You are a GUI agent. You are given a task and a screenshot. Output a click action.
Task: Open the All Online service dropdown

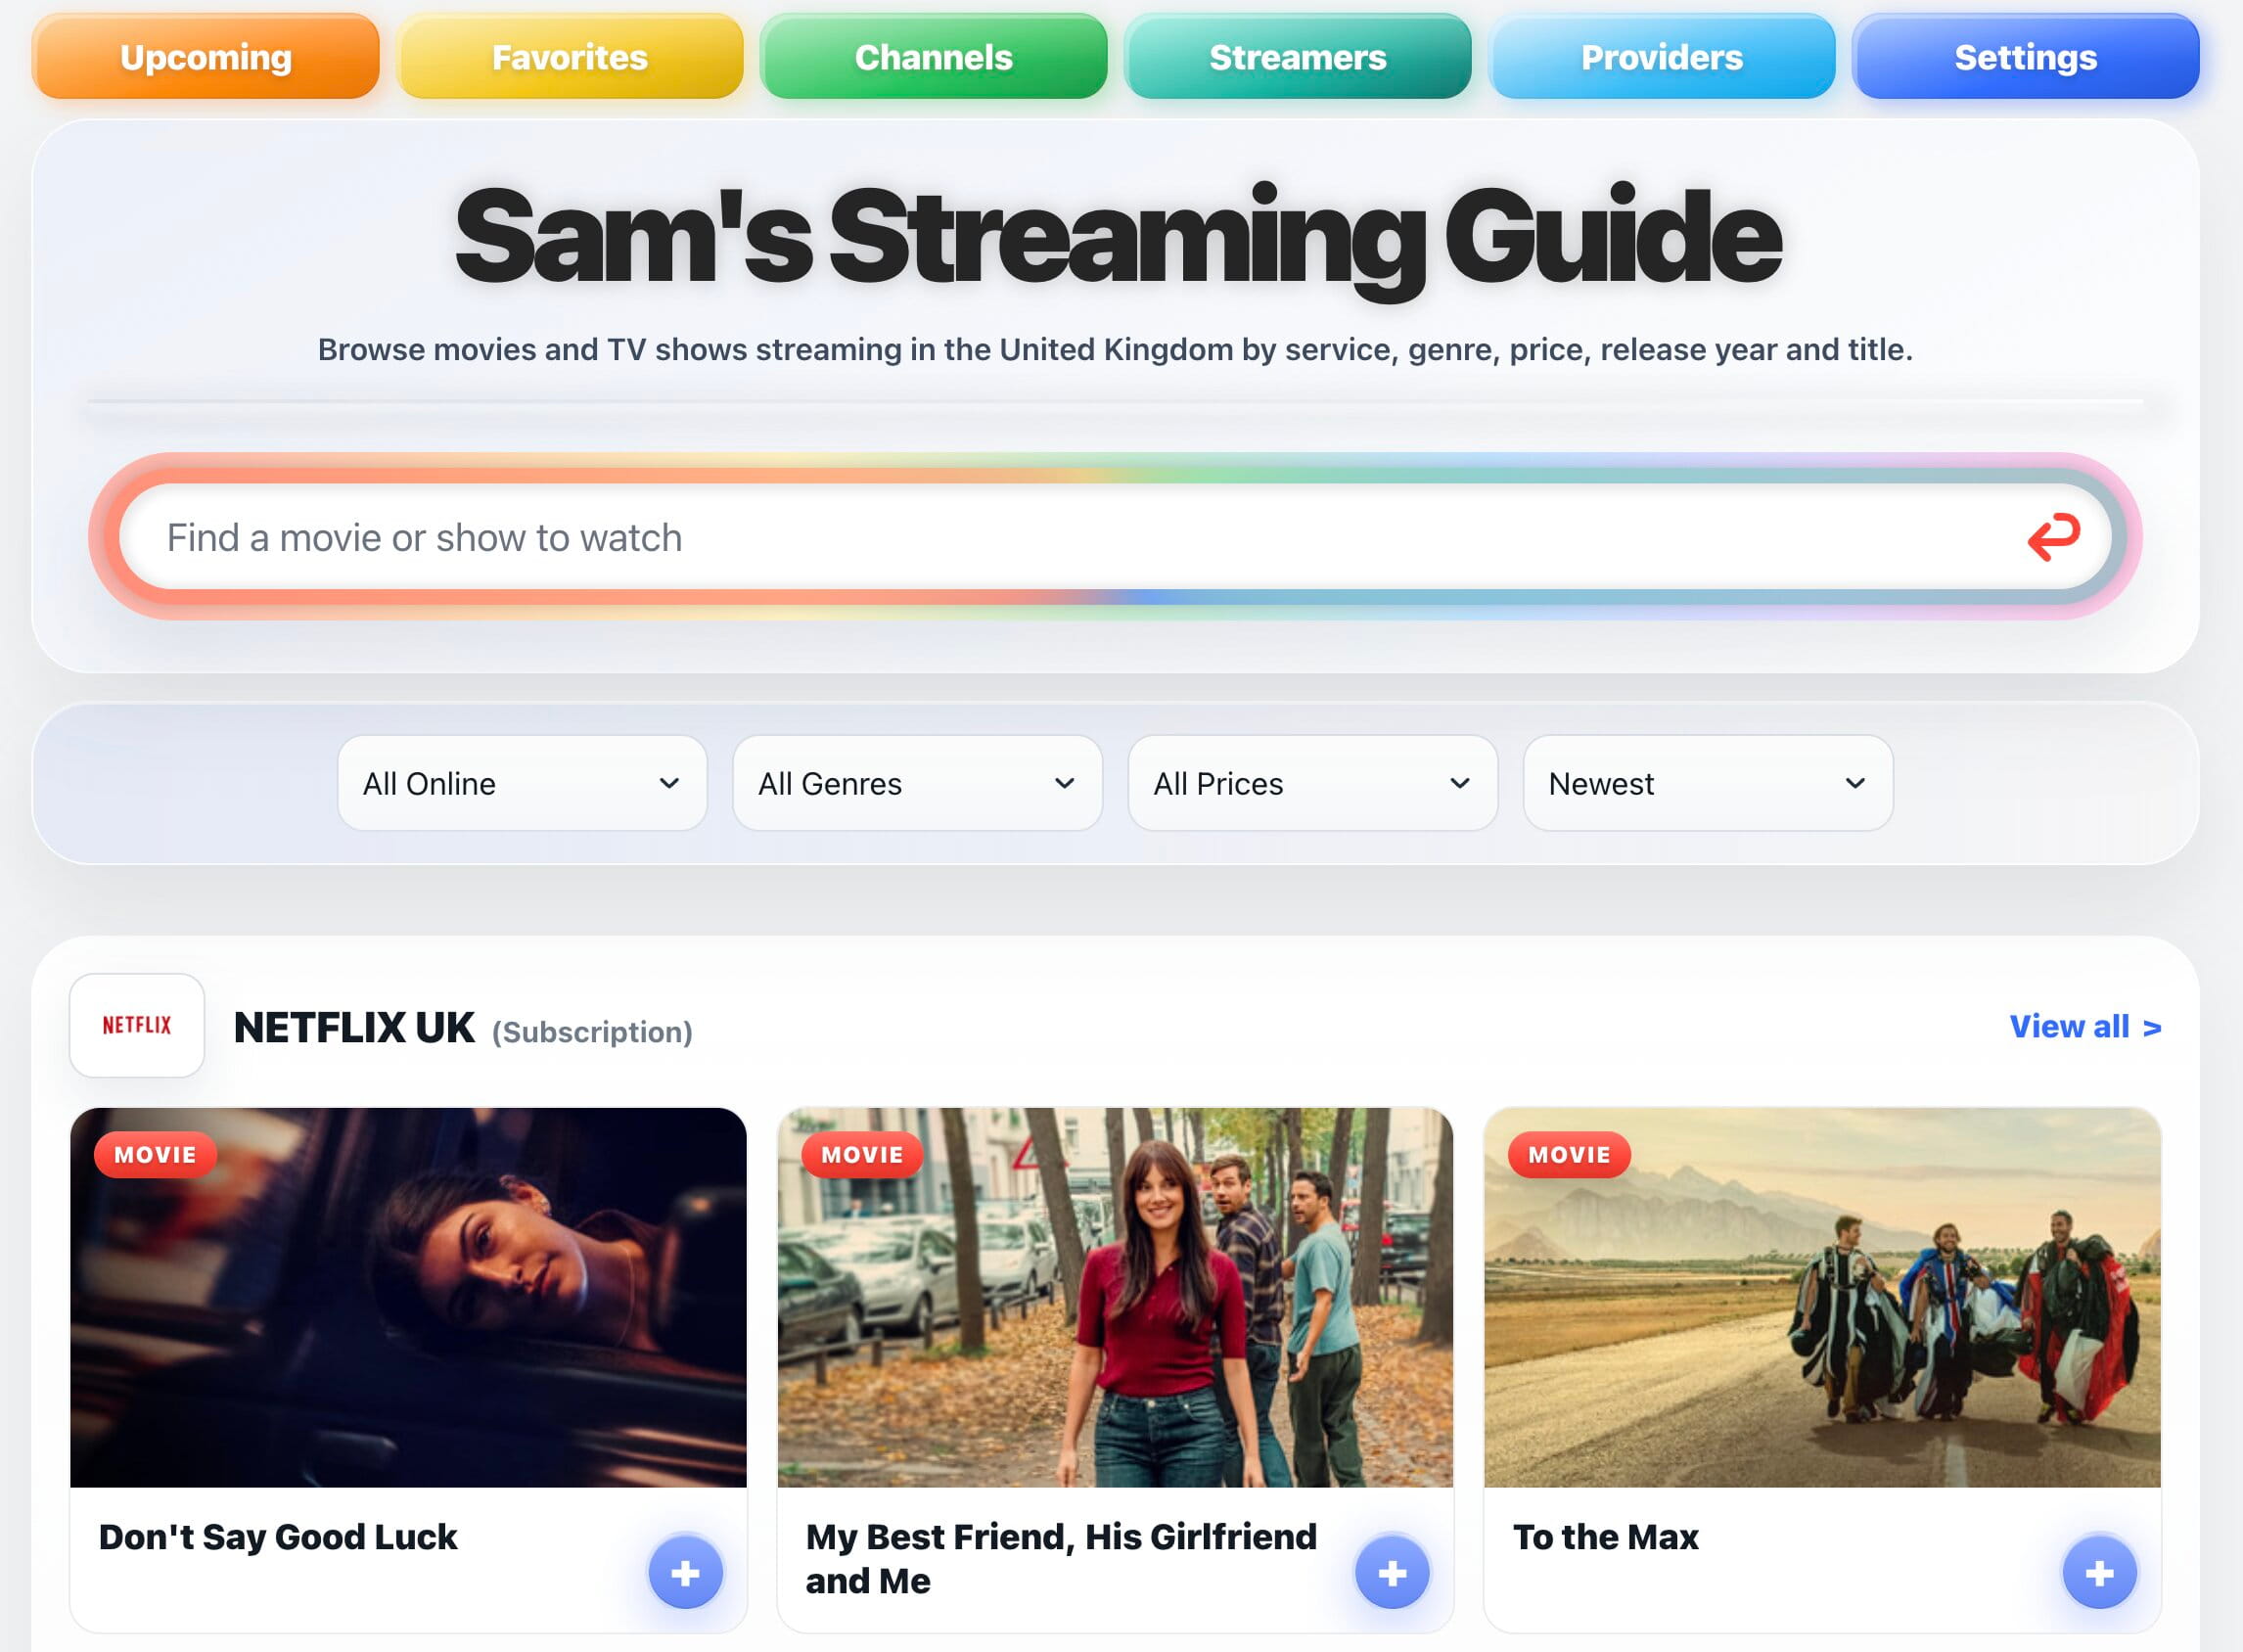(522, 783)
